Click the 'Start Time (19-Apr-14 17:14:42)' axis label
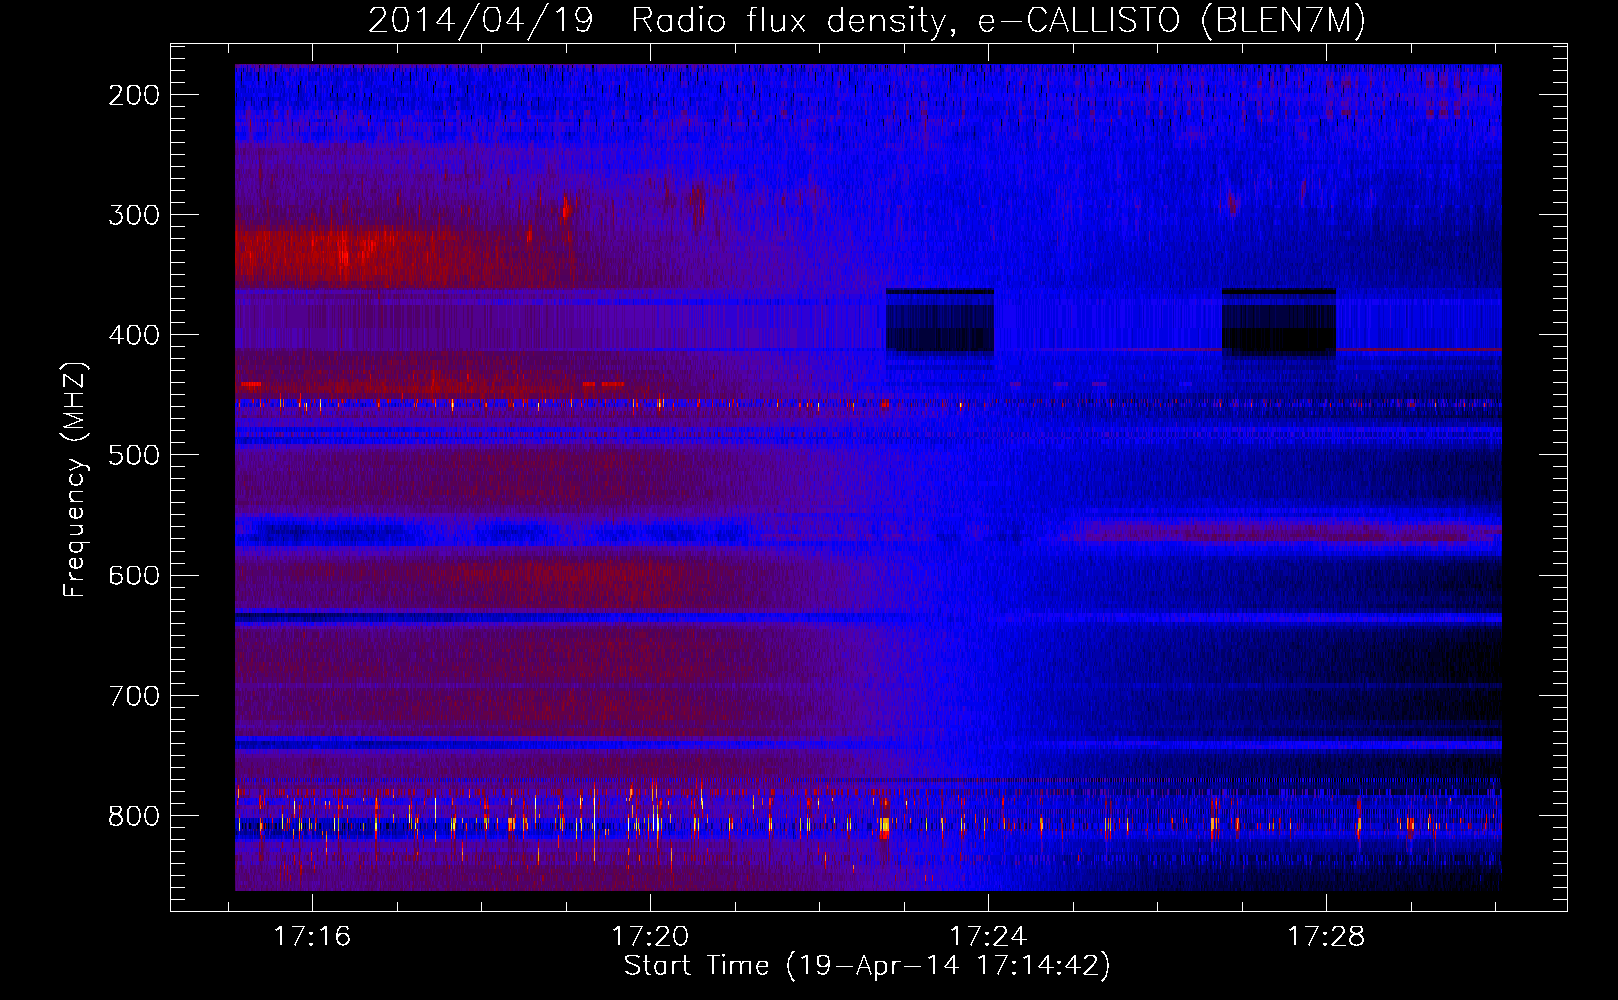The height and width of the screenshot is (1000, 1618). point(867,966)
